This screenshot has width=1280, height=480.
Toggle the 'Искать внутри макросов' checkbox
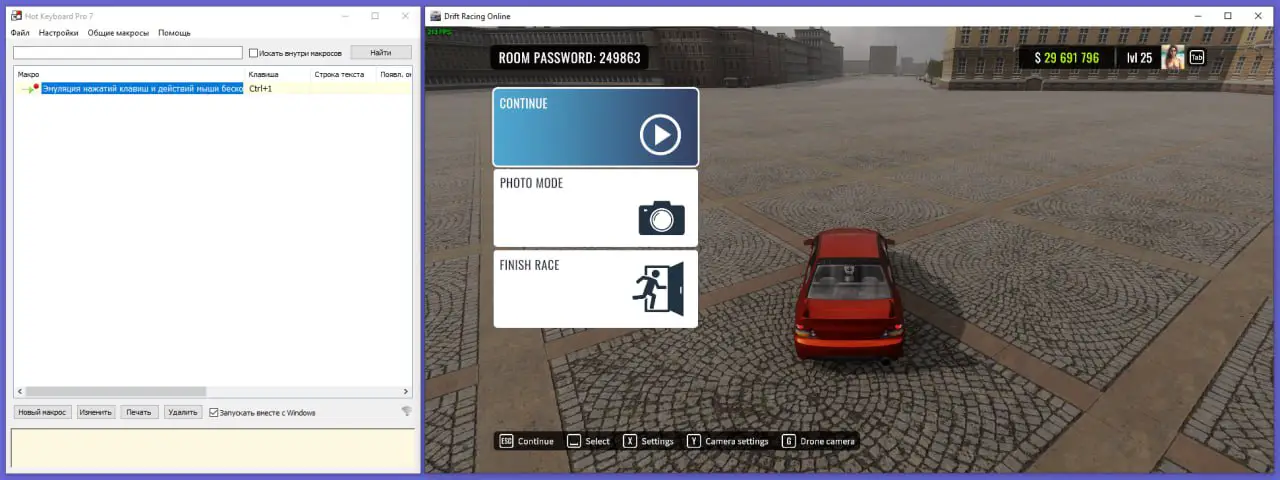[x=253, y=53]
